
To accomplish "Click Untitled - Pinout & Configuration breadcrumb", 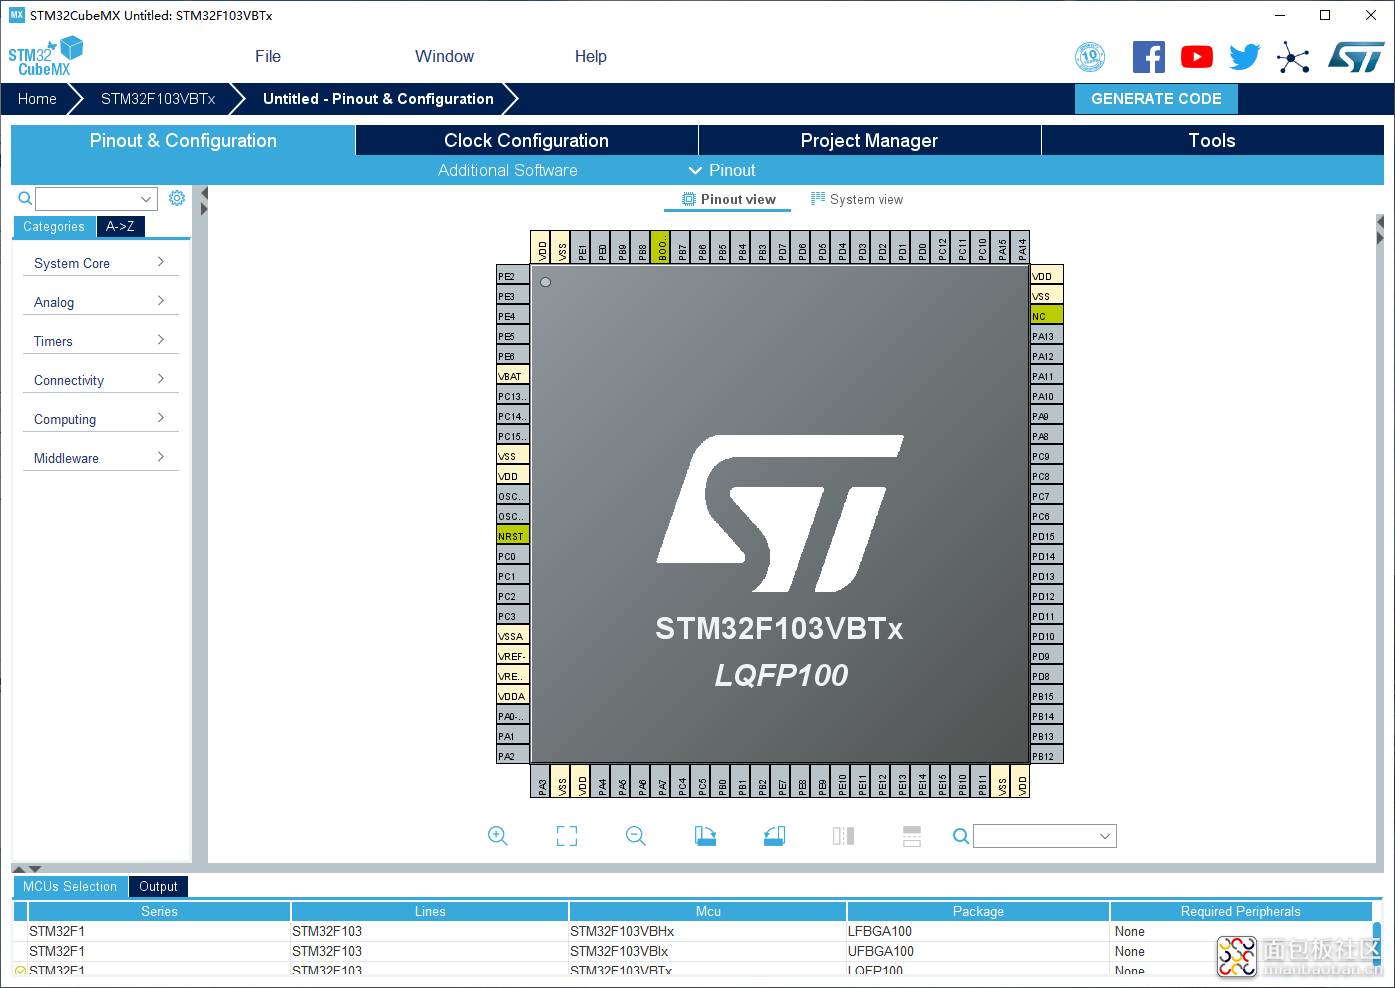I will (378, 99).
